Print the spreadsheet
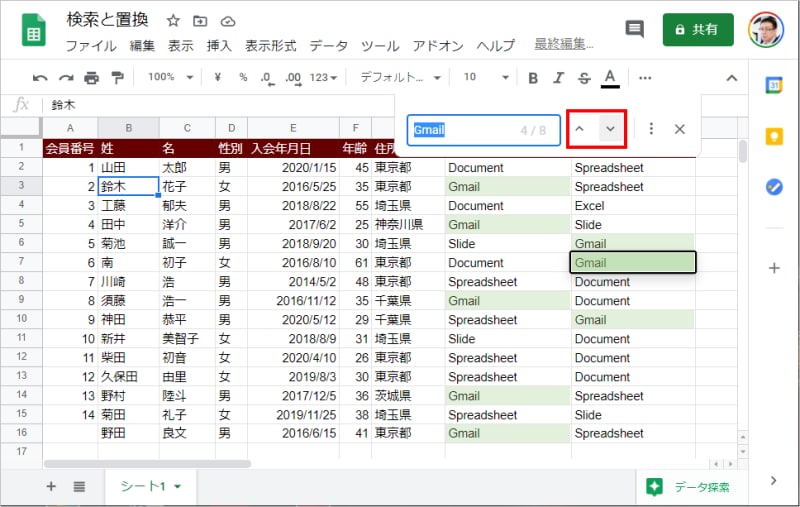The height and width of the screenshot is (507, 800). (x=91, y=78)
